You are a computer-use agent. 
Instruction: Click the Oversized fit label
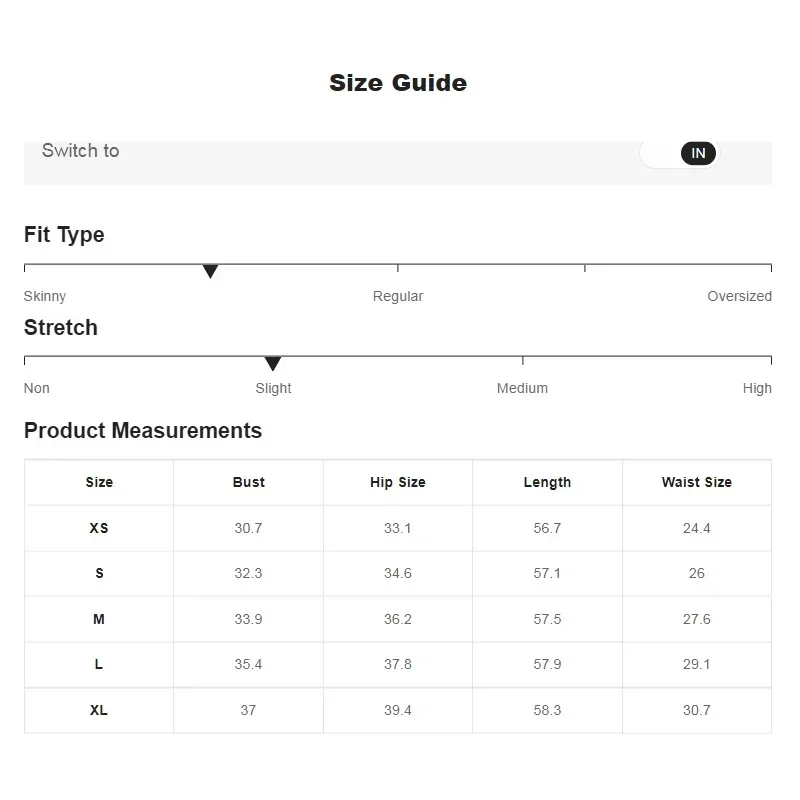739,296
